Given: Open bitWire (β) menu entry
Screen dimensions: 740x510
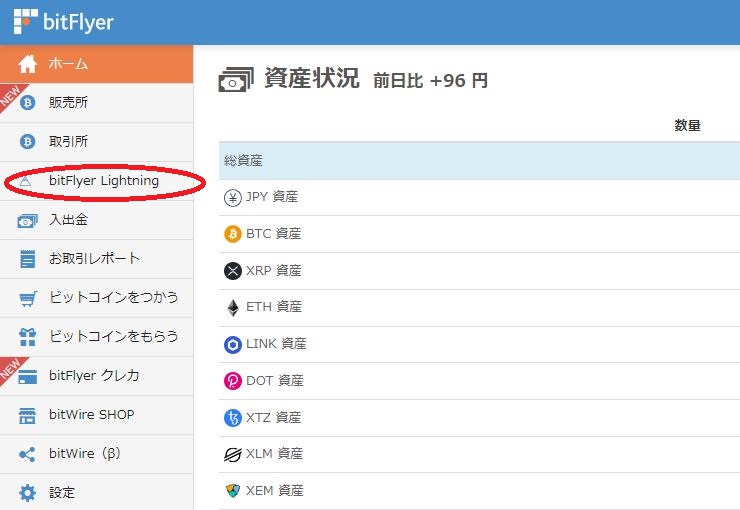Looking at the screenshot, I should (x=96, y=454).
